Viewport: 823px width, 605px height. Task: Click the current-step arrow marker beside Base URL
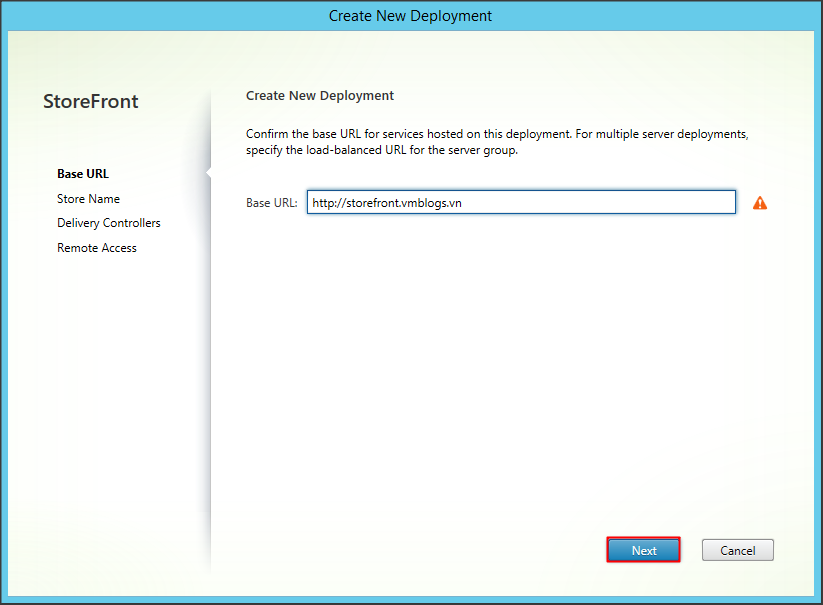pos(208,174)
